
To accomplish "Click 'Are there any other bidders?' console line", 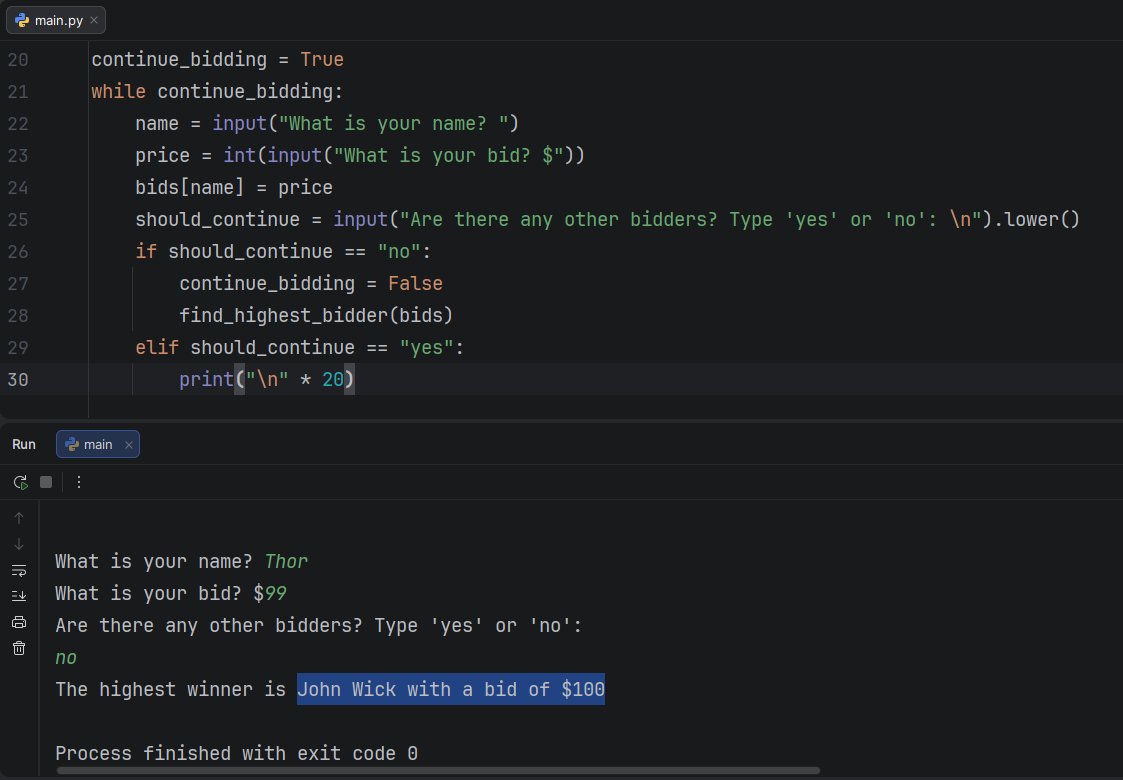I will point(319,625).
